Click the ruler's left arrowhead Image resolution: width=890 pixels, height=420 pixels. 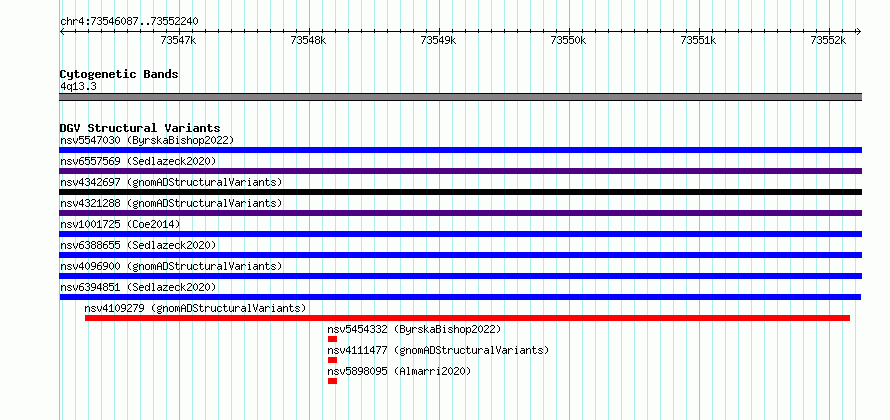point(62,31)
